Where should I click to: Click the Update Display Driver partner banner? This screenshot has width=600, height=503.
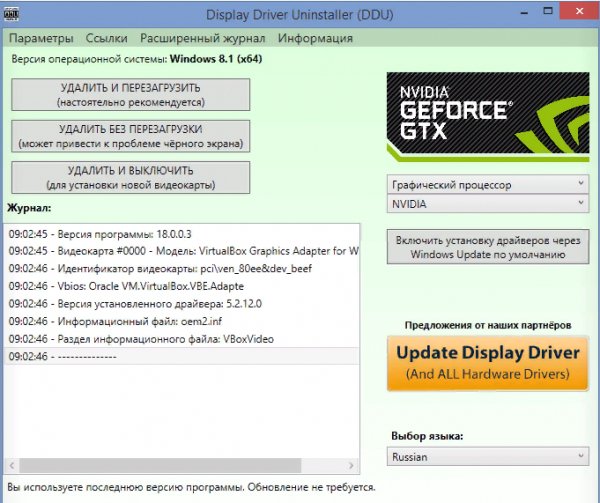pos(488,363)
